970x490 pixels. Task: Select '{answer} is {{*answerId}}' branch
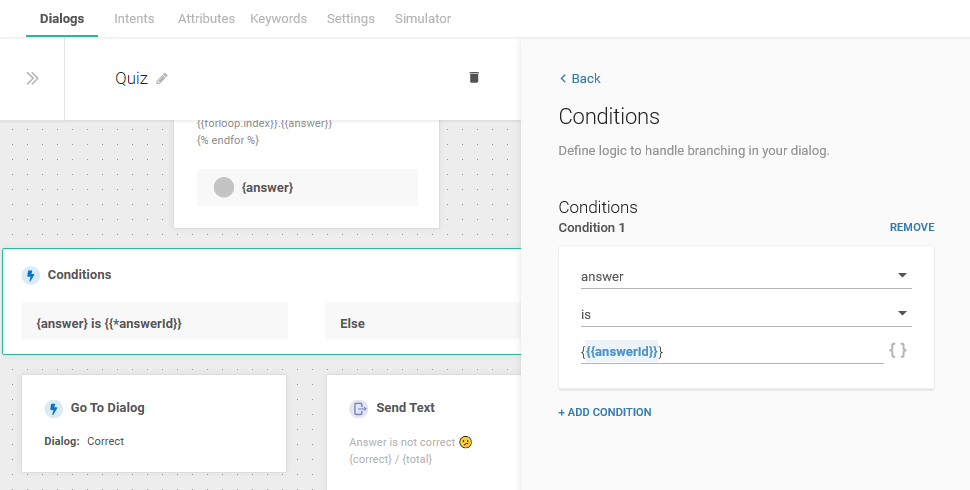[154, 323]
